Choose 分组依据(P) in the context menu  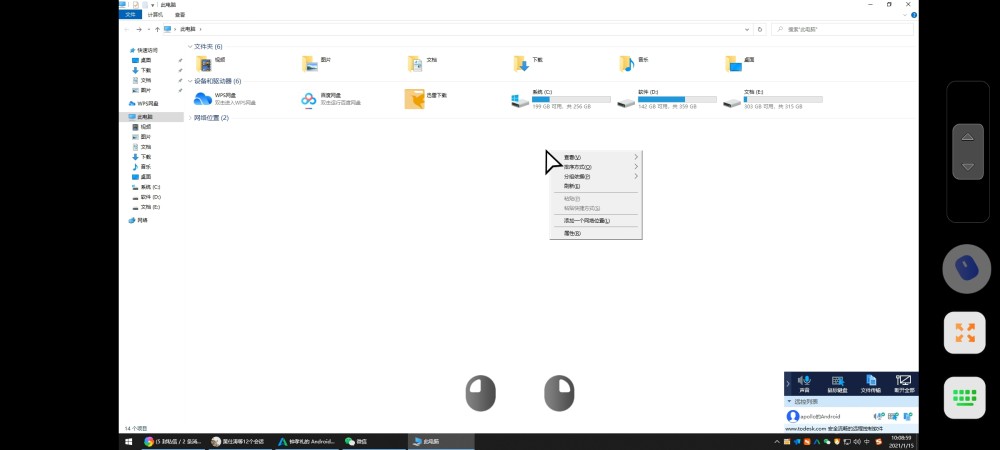596,176
